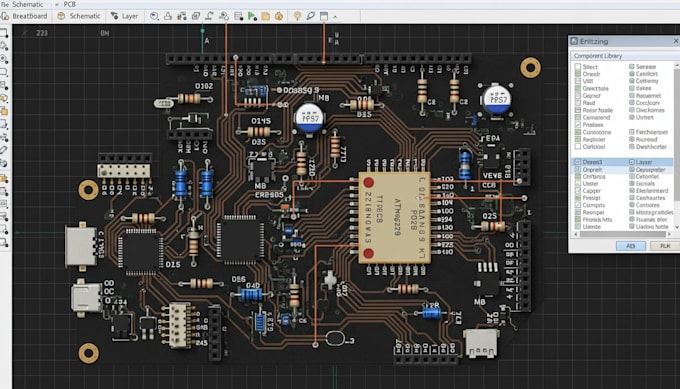Screen dimensions: 680x389
Task: Toggle the "Corlcioel" checkbox
Action: (x=578, y=147)
